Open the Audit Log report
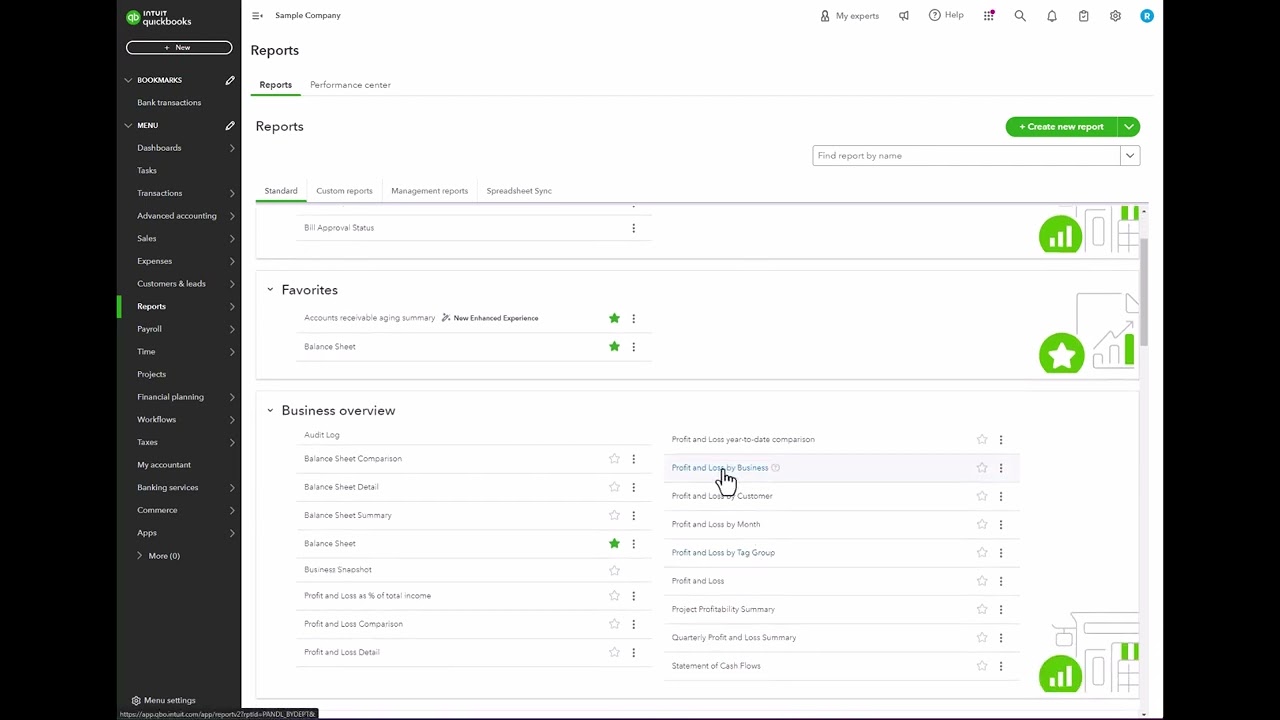1280x720 pixels. point(322,435)
